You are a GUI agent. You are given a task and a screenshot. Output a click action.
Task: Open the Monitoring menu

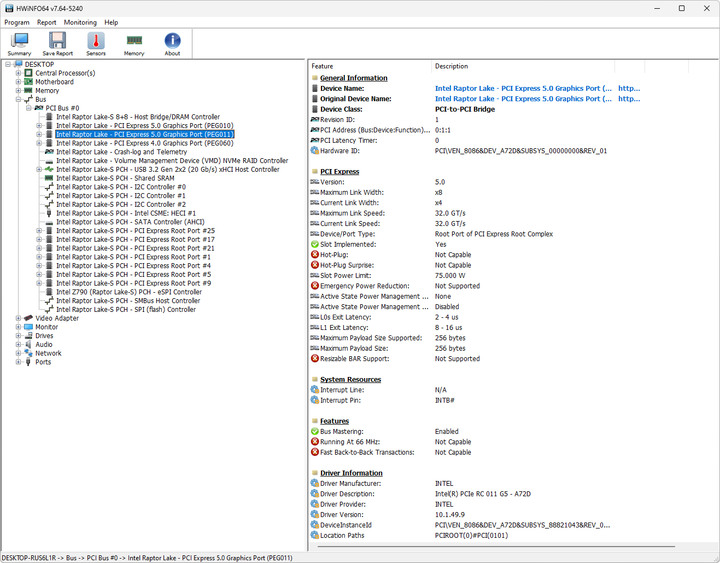pyautogui.click(x=80, y=22)
